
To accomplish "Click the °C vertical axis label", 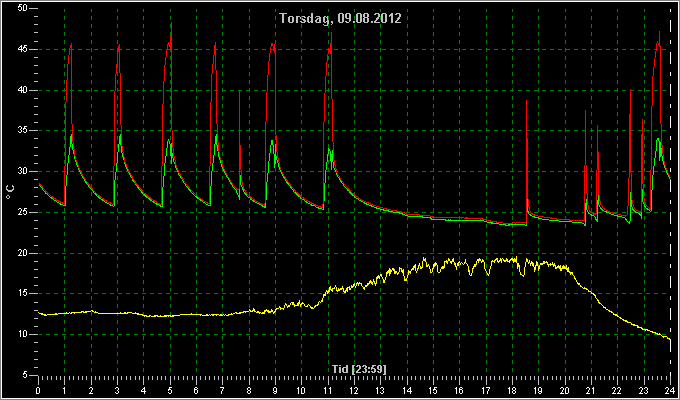I will [11, 192].
